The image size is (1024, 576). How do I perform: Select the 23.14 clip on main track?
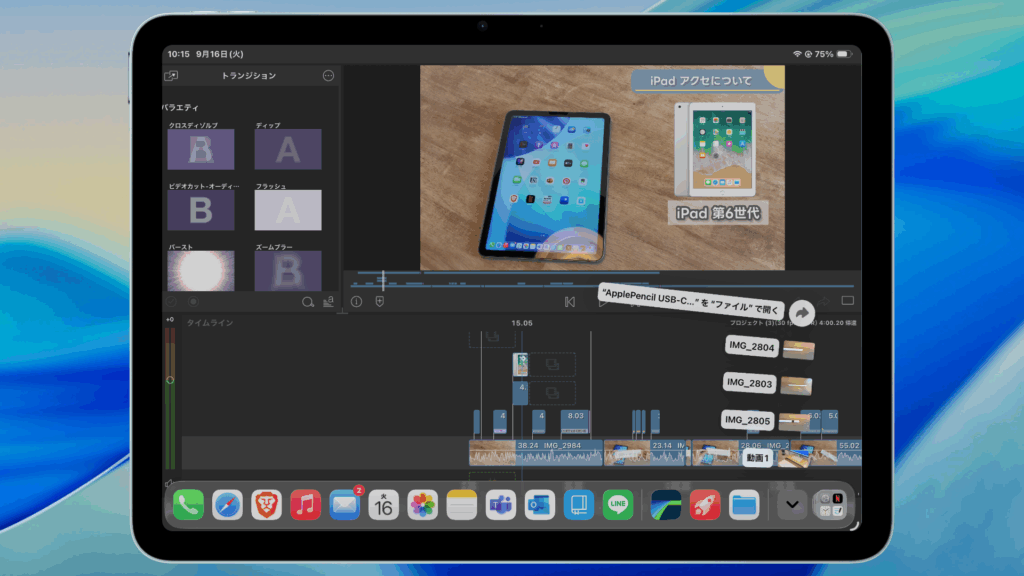(x=645, y=453)
